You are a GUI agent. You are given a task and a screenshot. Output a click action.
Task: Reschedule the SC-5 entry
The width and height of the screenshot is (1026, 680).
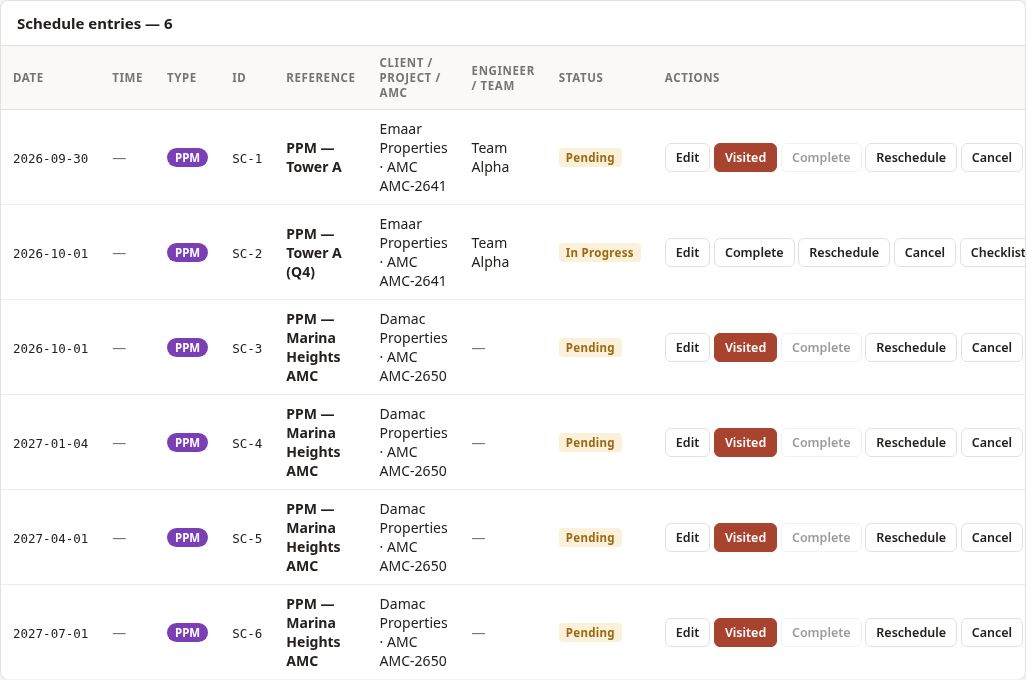point(910,537)
